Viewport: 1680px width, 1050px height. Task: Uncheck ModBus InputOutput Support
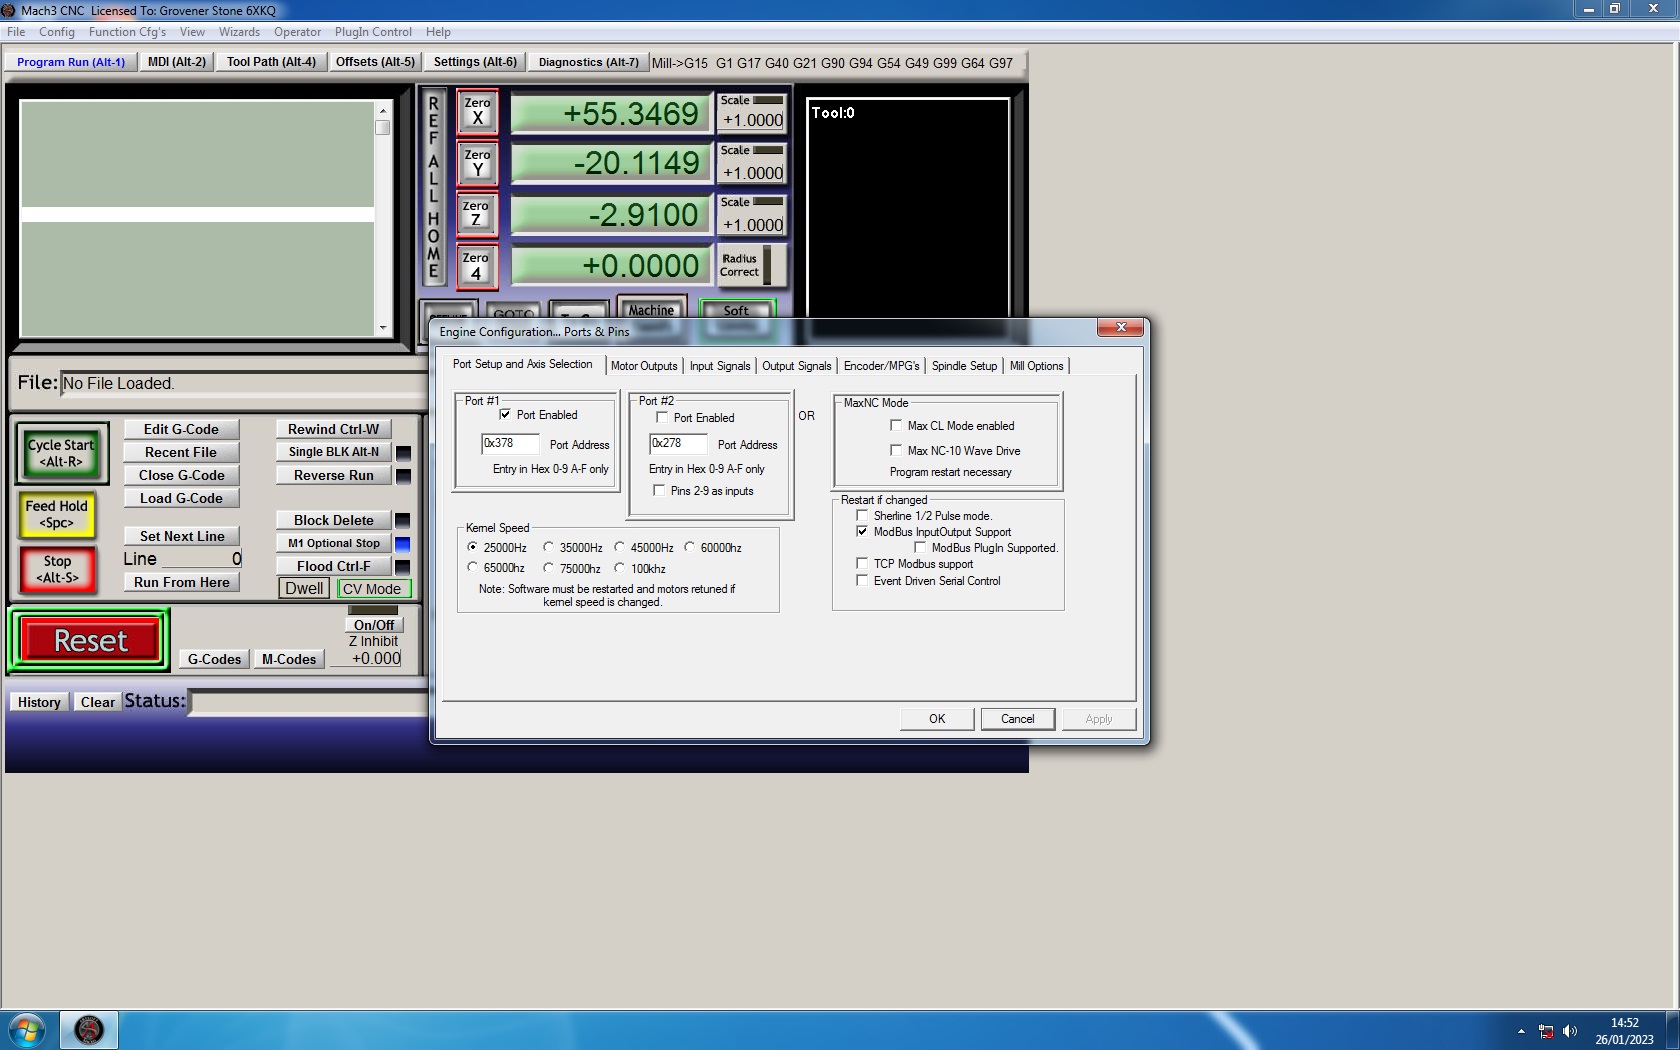(x=862, y=532)
